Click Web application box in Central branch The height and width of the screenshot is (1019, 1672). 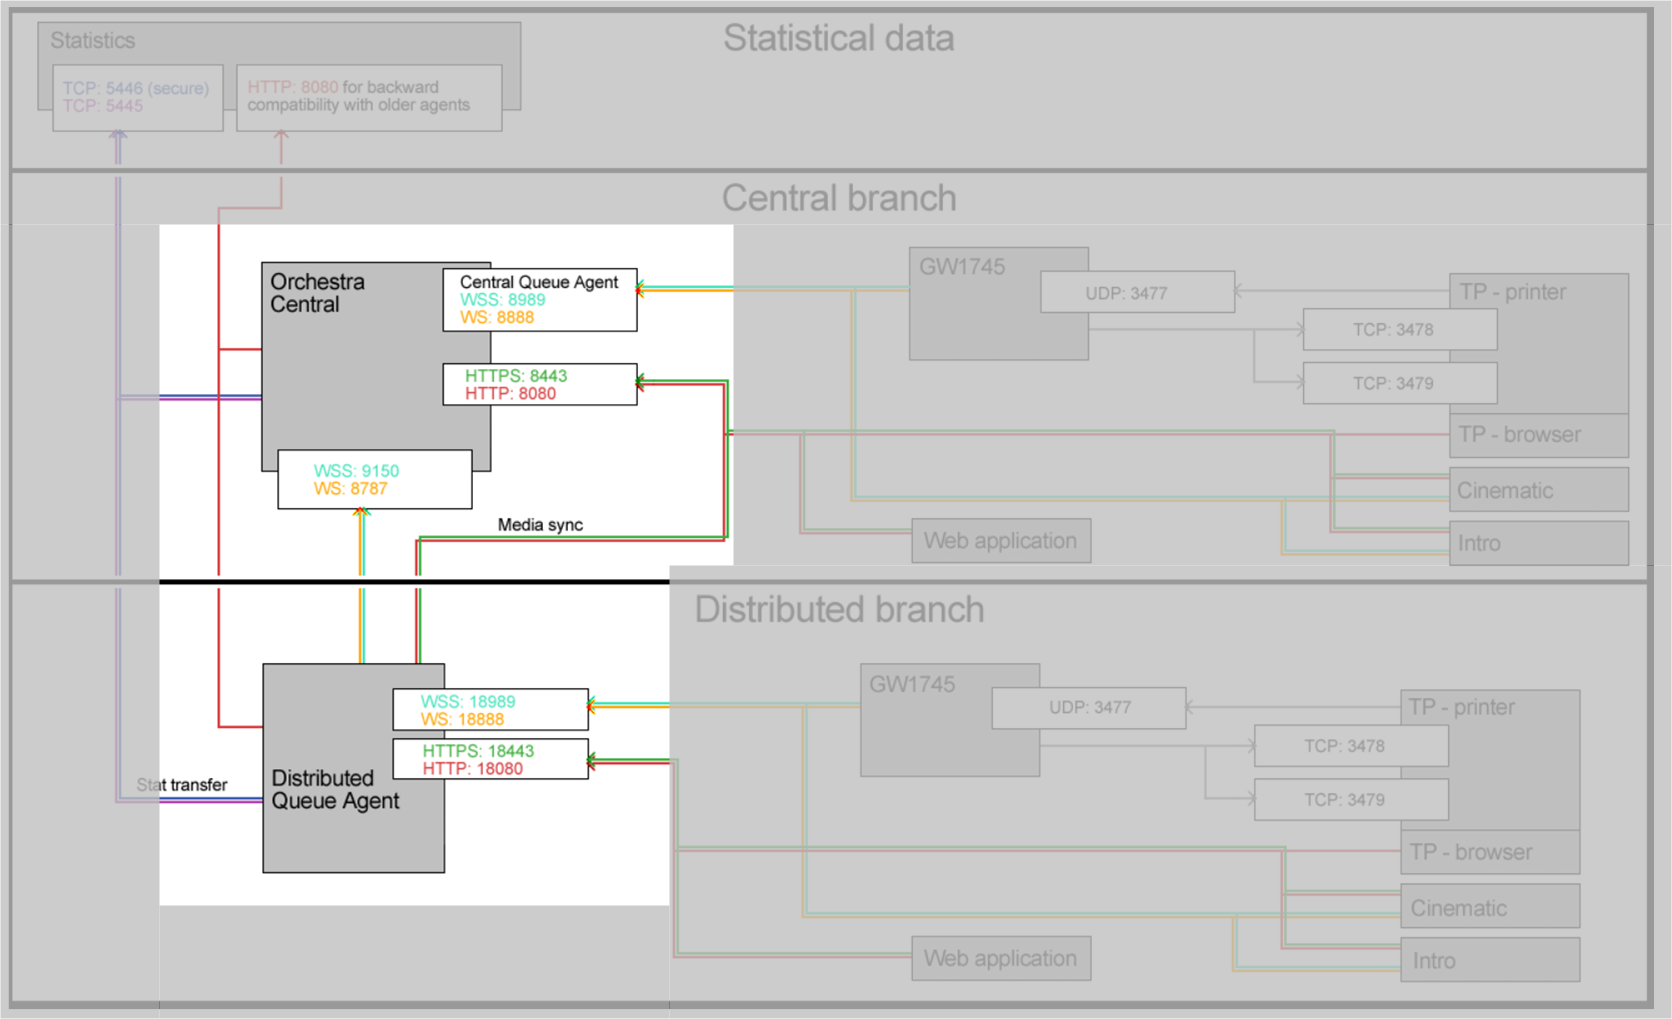(1000, 541)
